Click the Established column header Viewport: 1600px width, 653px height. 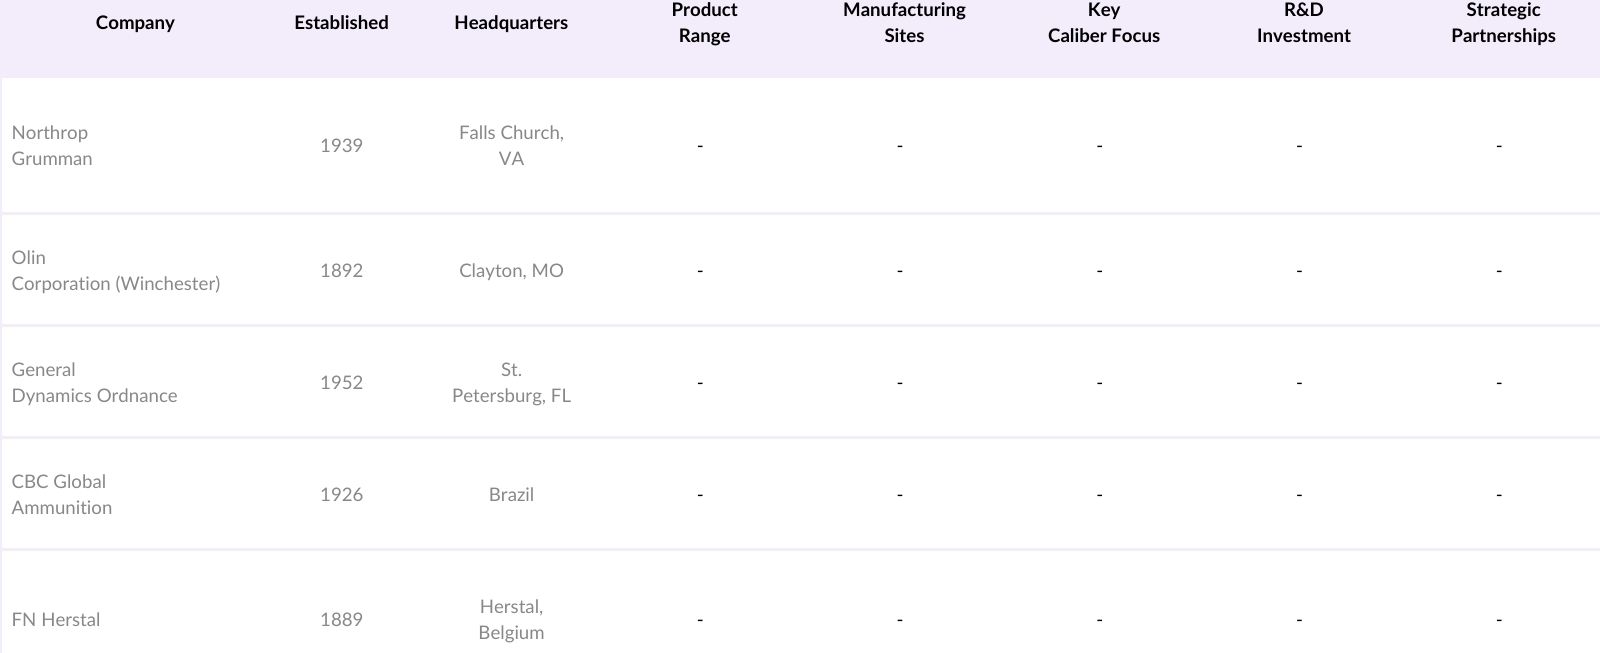[x=341, y=23]
